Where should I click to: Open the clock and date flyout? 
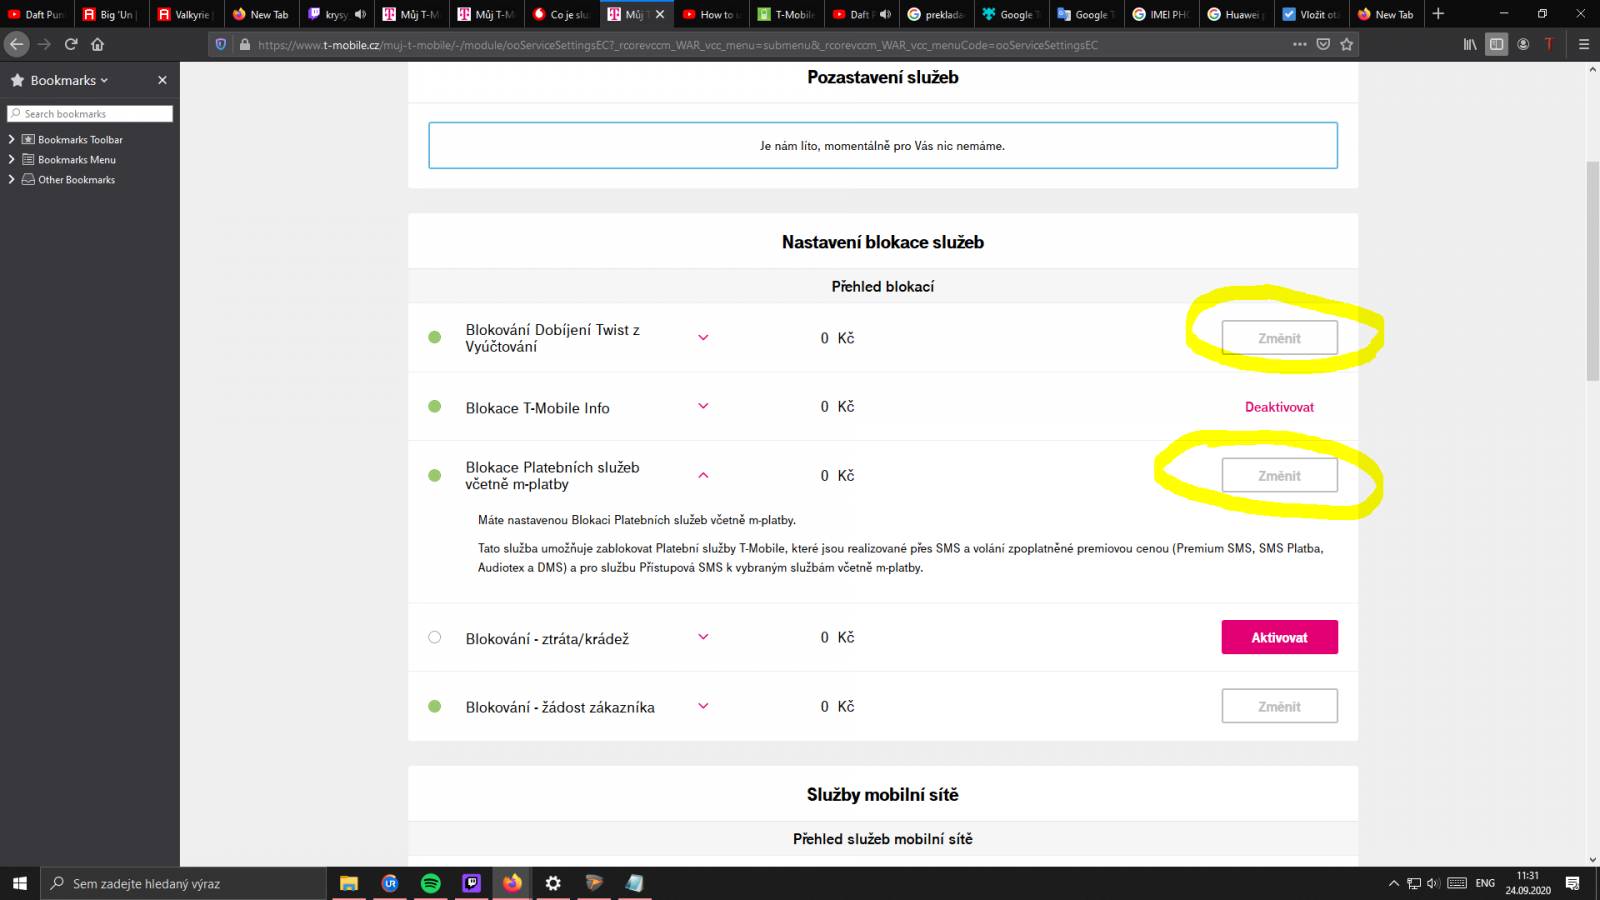[1527, 883]
